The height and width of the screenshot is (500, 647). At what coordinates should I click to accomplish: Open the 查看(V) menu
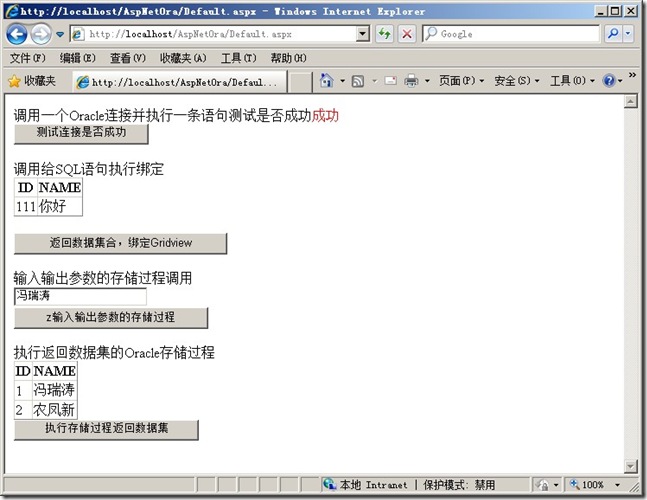(128, 58)
